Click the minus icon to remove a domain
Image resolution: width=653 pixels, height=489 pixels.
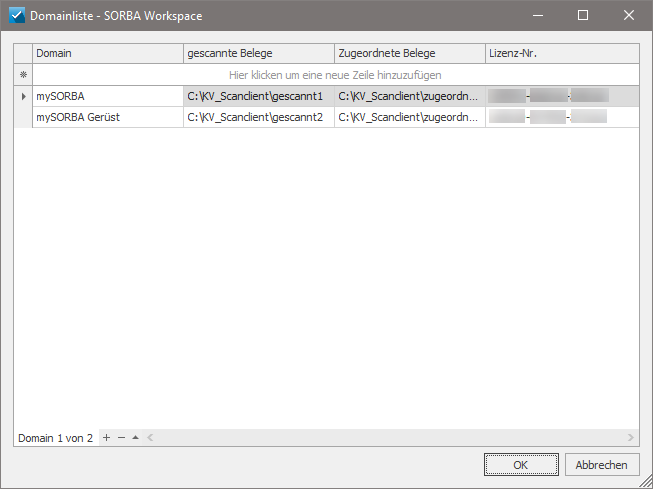(x=121, y=437)
